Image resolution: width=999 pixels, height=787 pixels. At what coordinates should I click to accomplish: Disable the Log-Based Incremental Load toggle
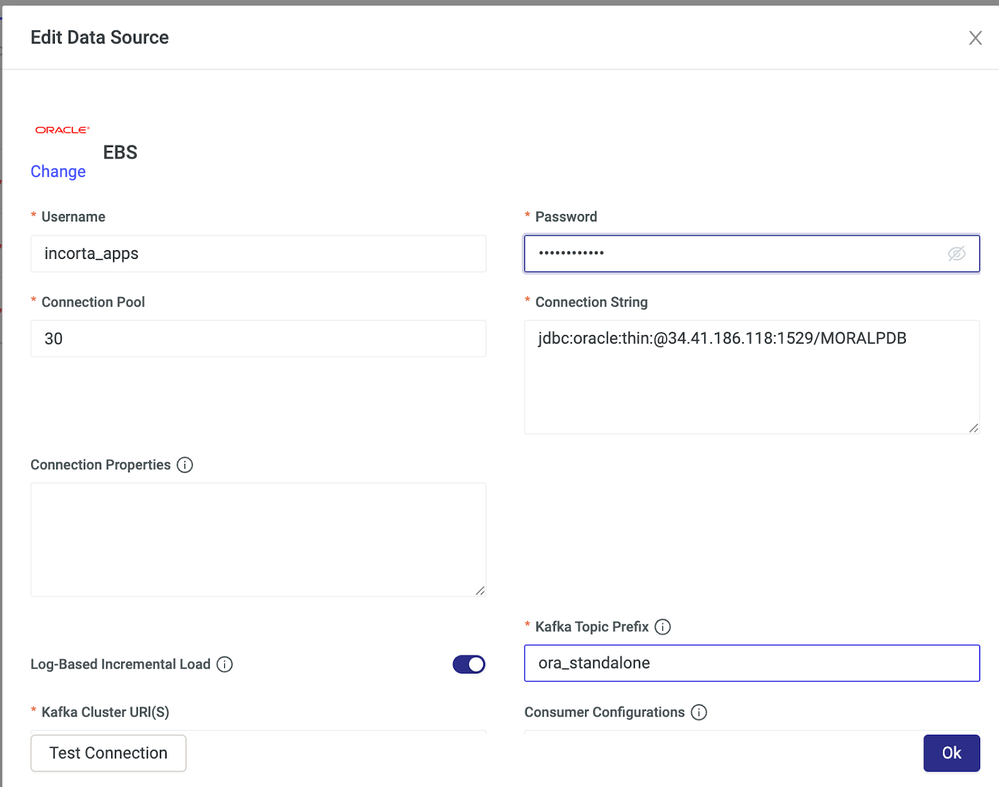click(469, 665)
